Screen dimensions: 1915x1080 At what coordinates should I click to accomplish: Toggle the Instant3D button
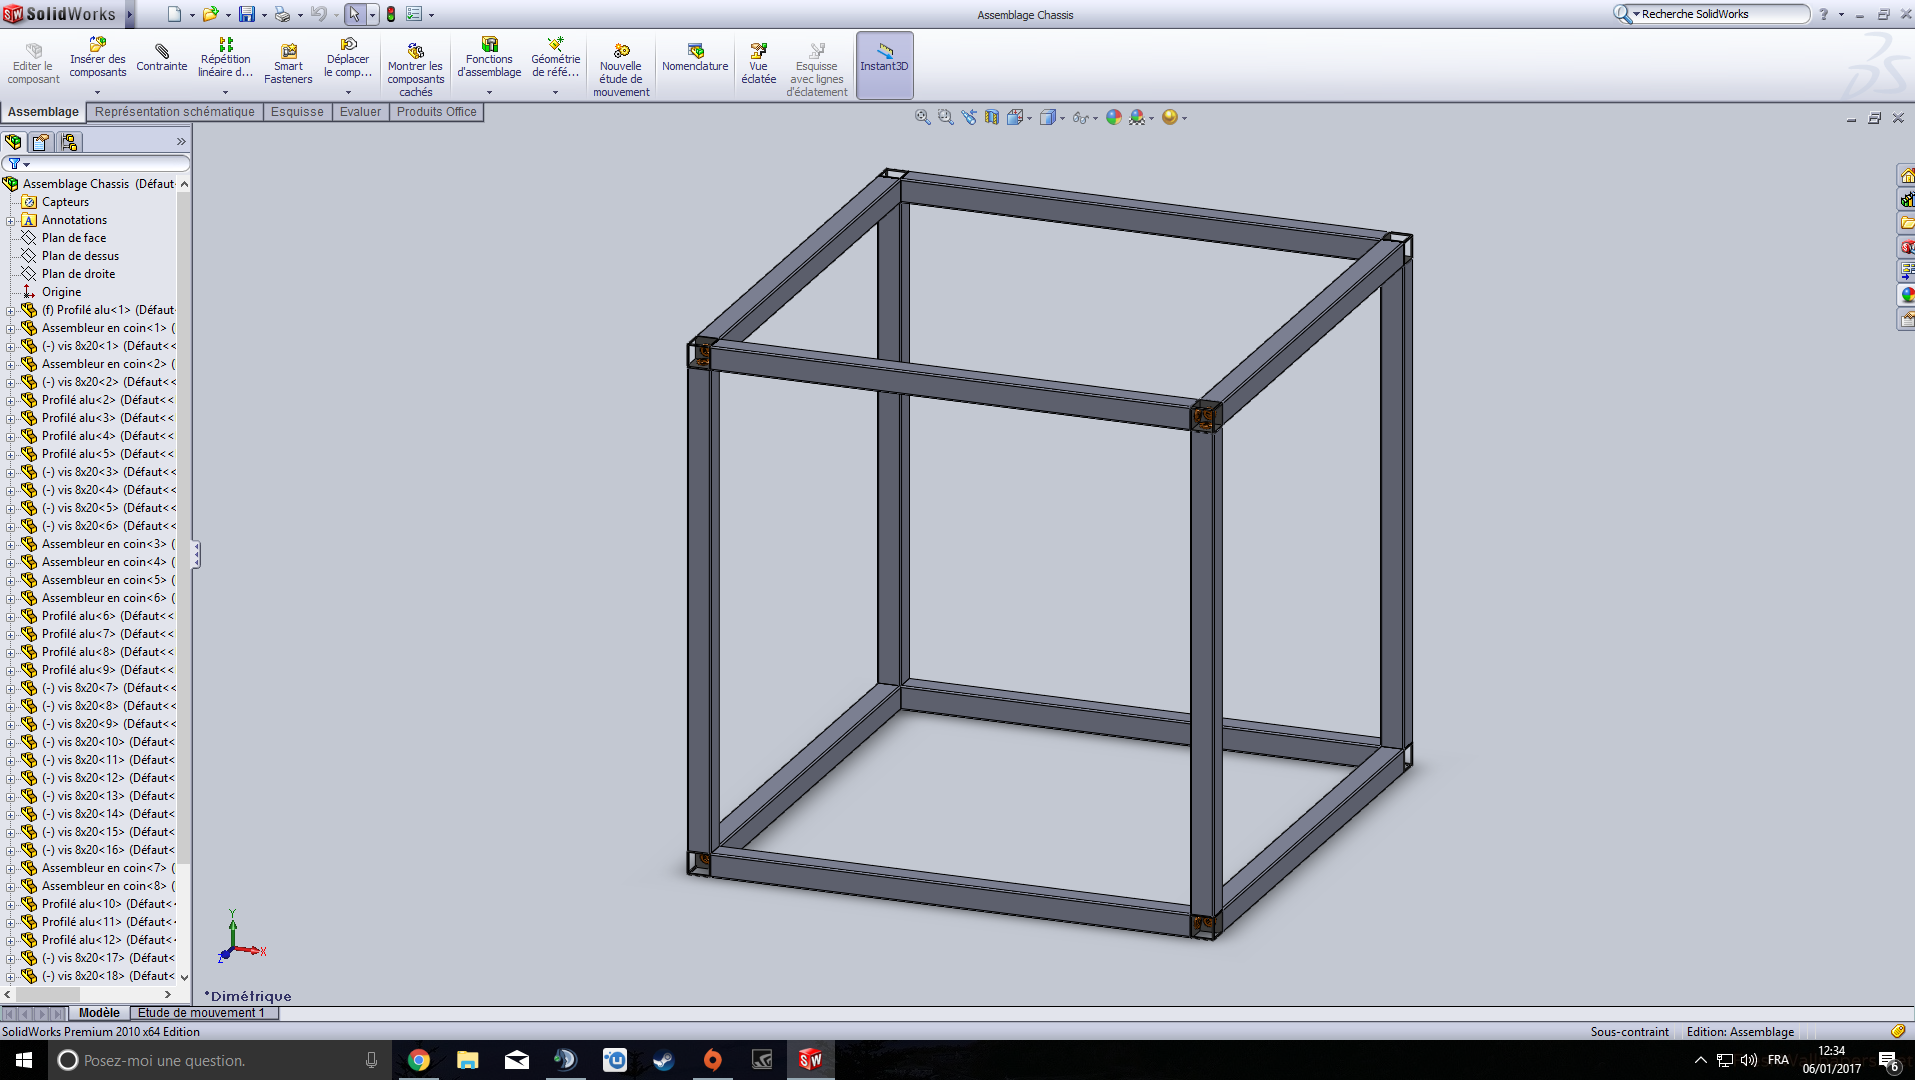coord(884,64)
